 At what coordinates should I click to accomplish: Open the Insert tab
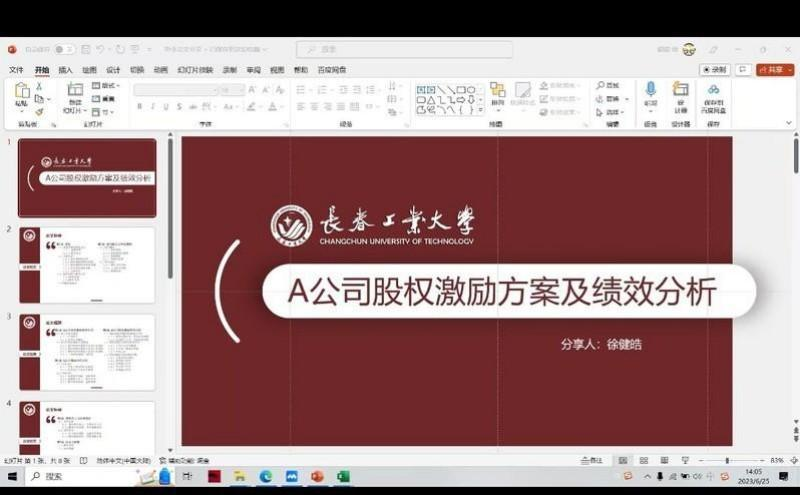click(x=66, y=70)
